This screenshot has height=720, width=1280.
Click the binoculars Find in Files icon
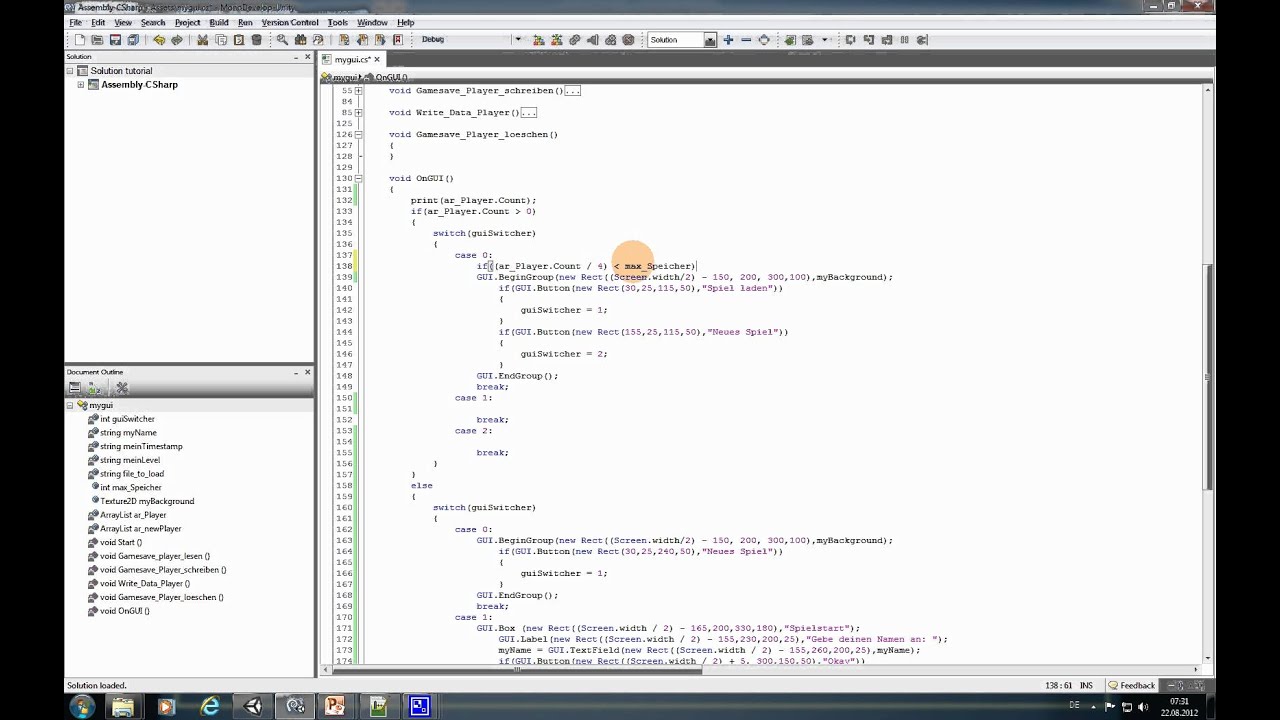pos(300,40)
